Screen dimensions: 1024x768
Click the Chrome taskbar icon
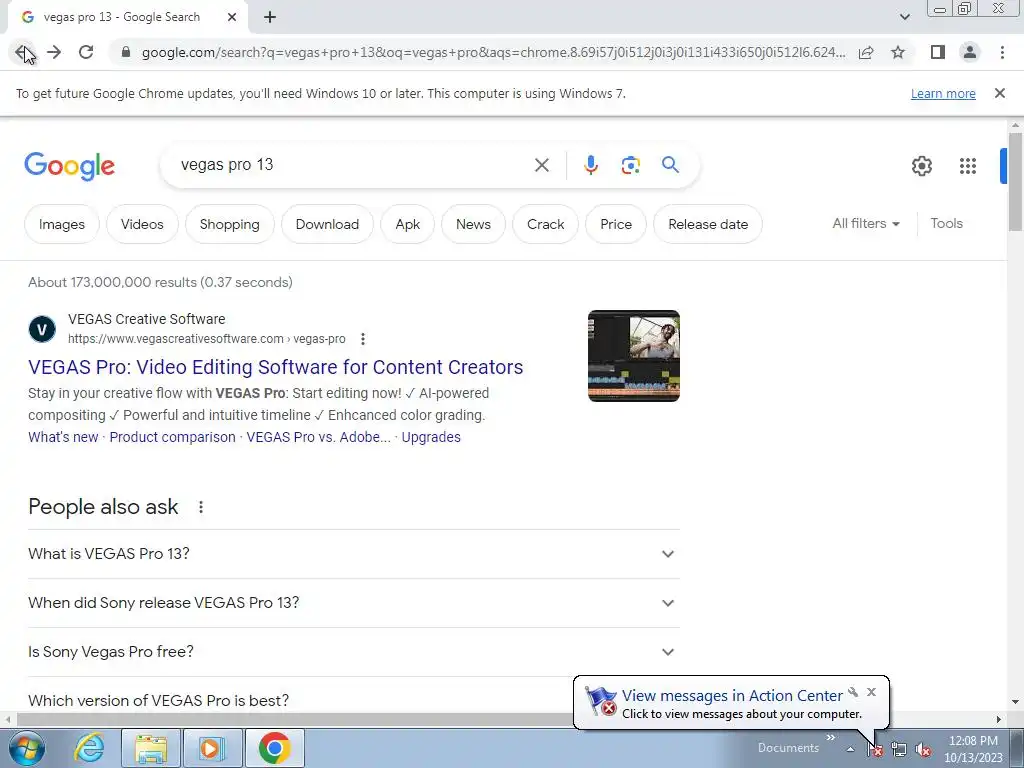tap(274, 748)
